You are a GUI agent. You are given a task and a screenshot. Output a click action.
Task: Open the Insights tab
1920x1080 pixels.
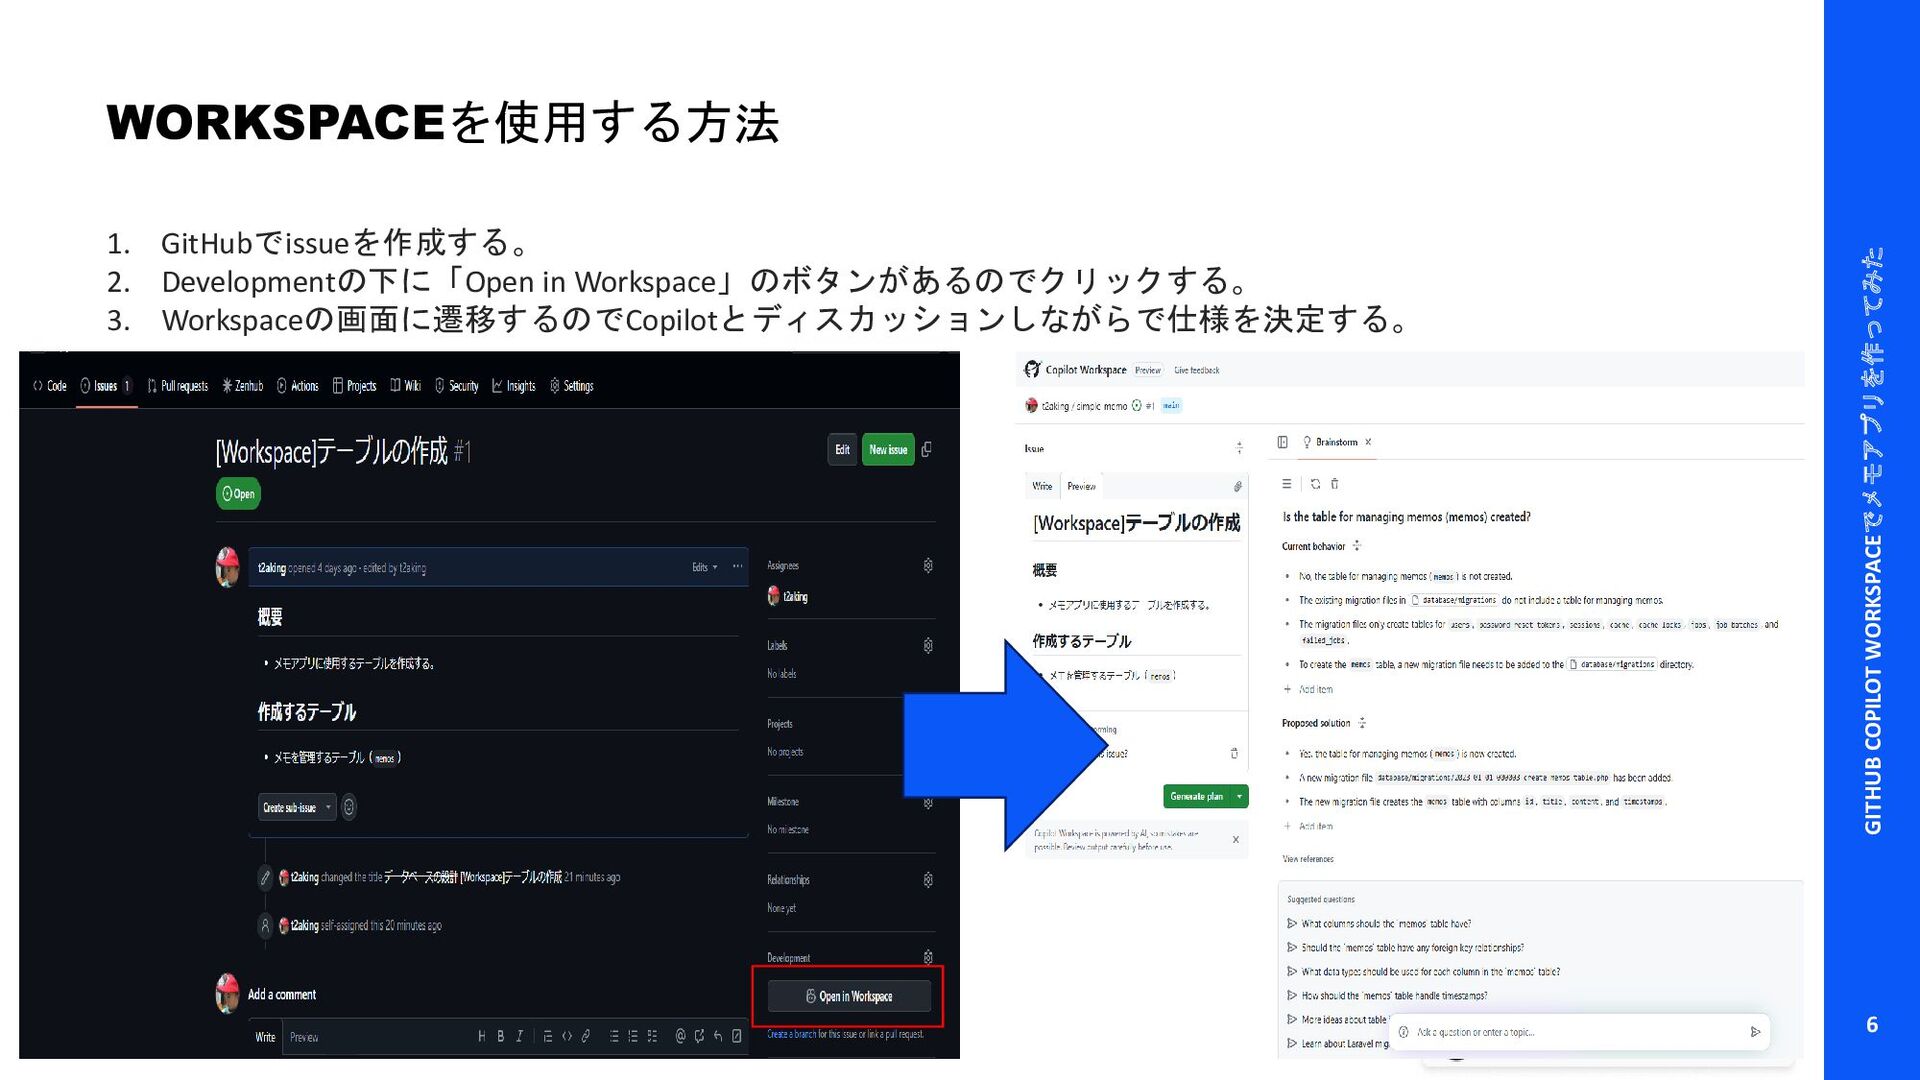coord(514,386)
